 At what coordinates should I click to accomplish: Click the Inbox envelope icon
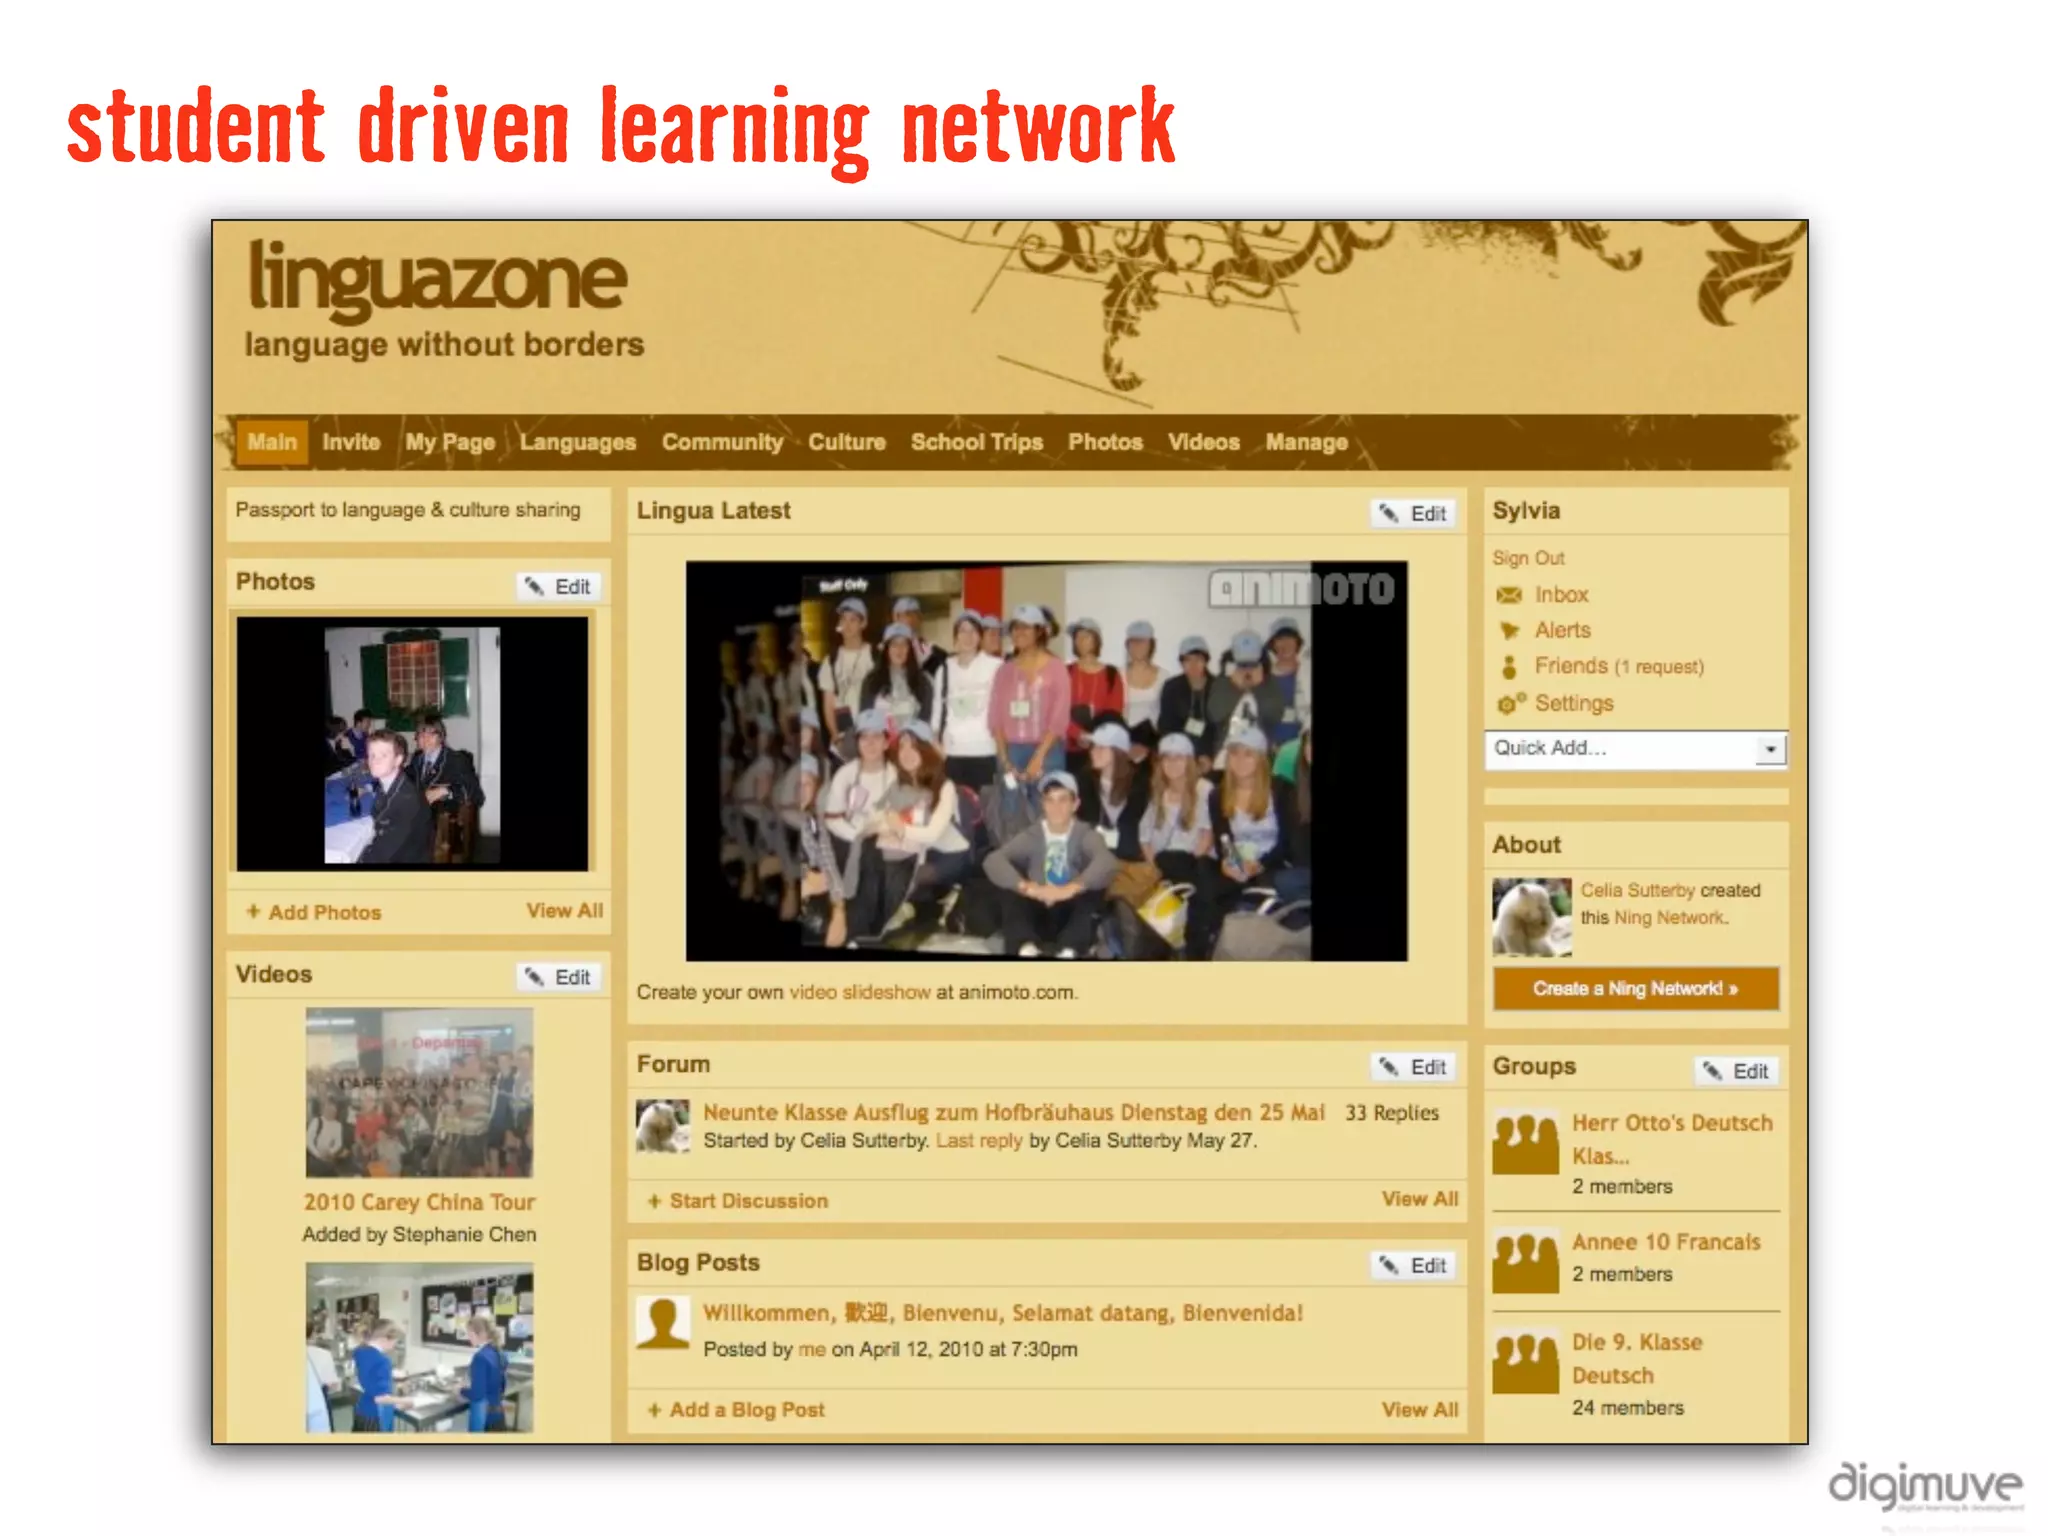pyautogui.click(x=1508, y=595)
